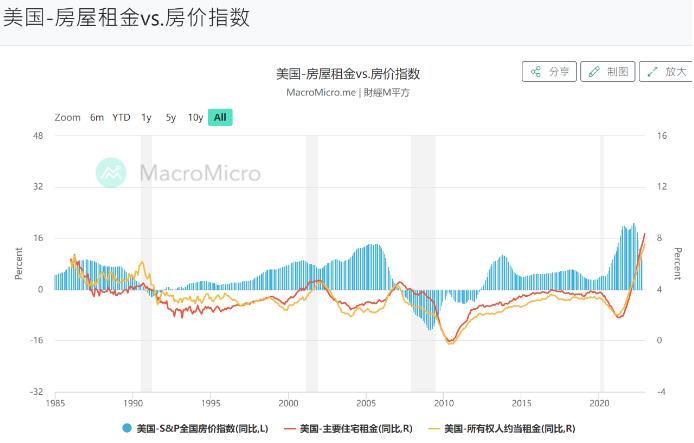Click the pencil icon in the 制图 button
Viewport: 694px width, 443px height.
[594, 72]
